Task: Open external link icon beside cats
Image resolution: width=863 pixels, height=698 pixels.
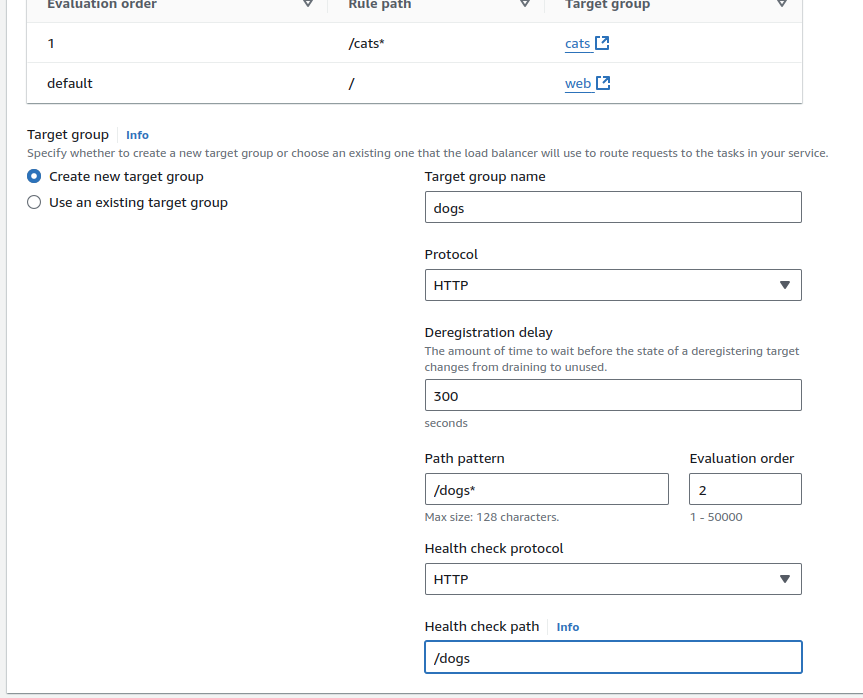Action: pyautogui.click(x=602, y=43)
